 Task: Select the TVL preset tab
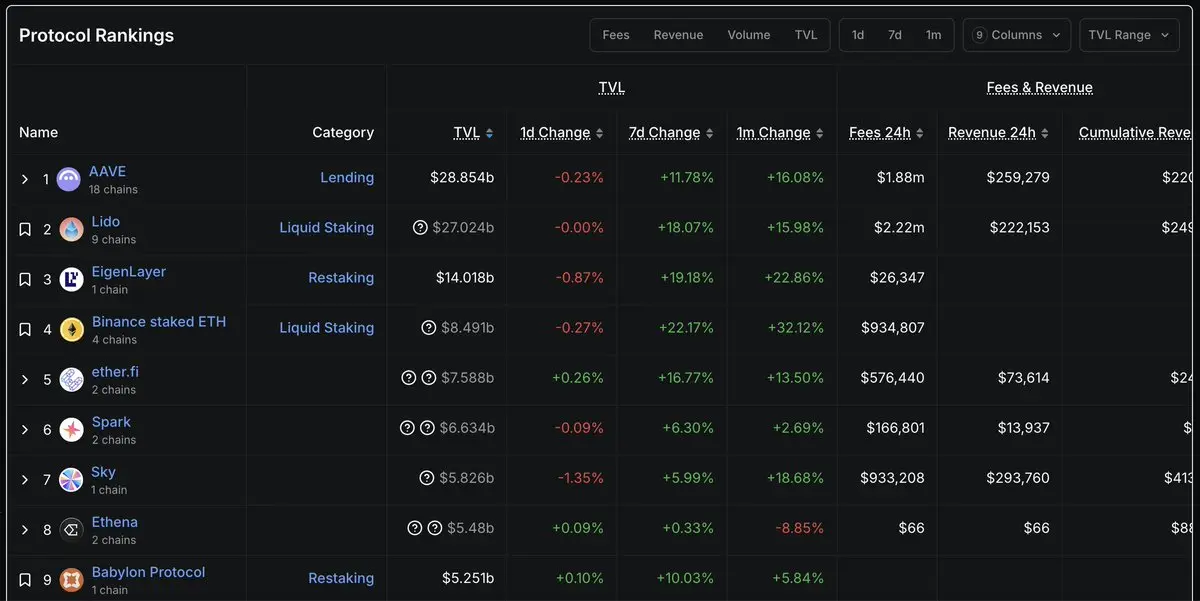pos(806,35)
